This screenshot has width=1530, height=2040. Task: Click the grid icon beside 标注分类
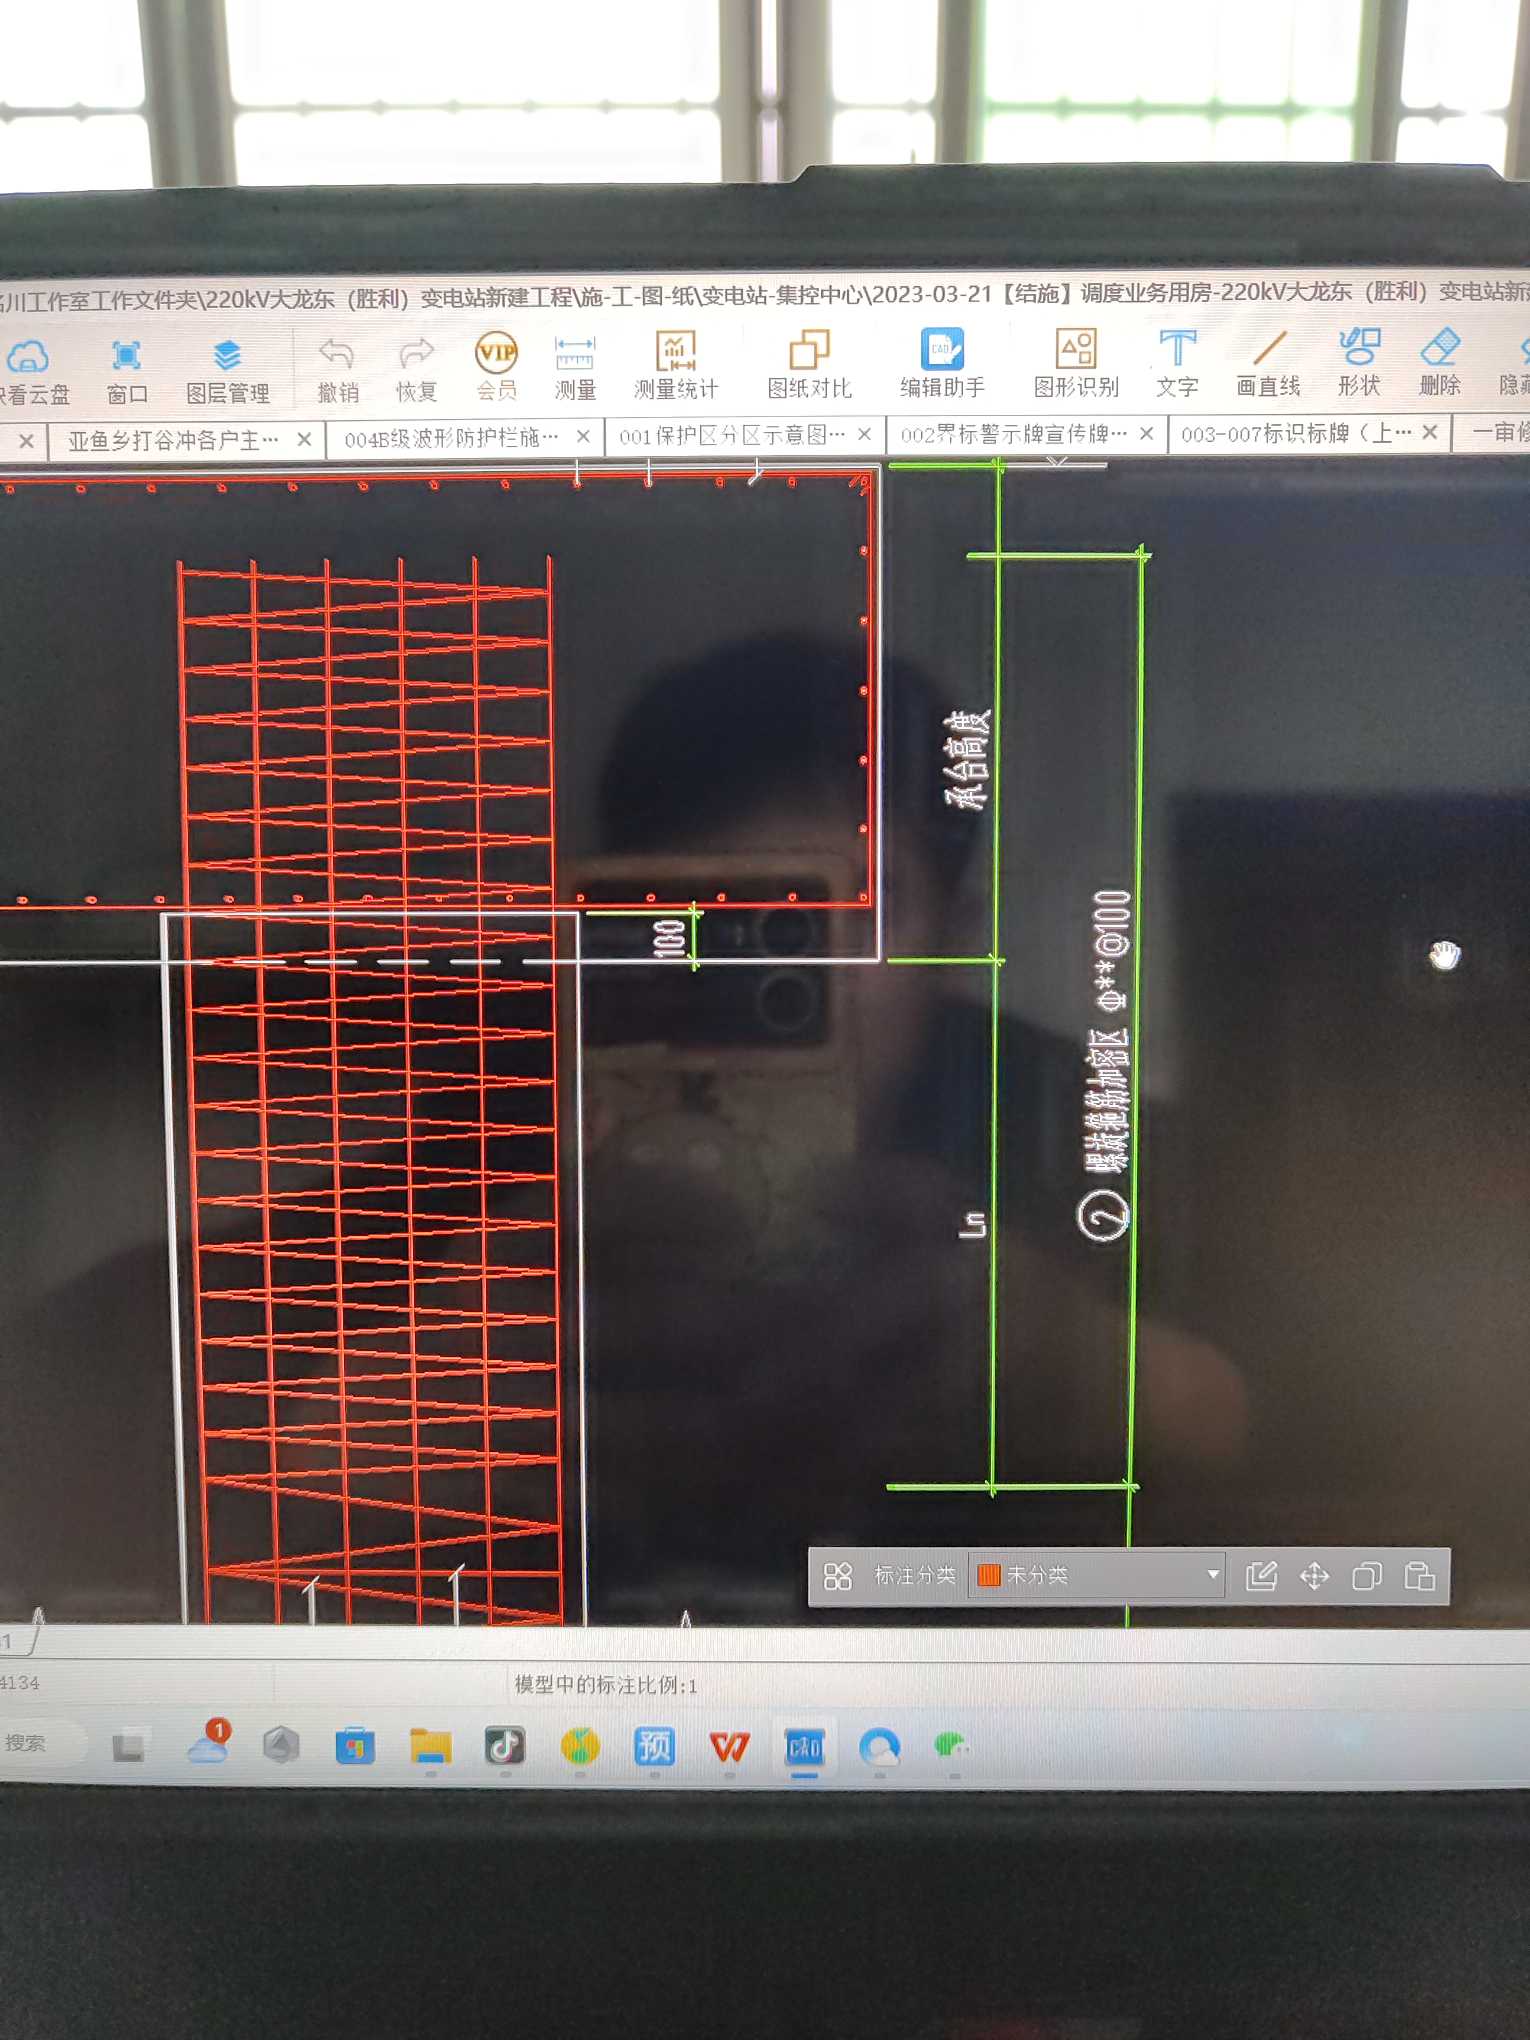(x=837, y=1577)
